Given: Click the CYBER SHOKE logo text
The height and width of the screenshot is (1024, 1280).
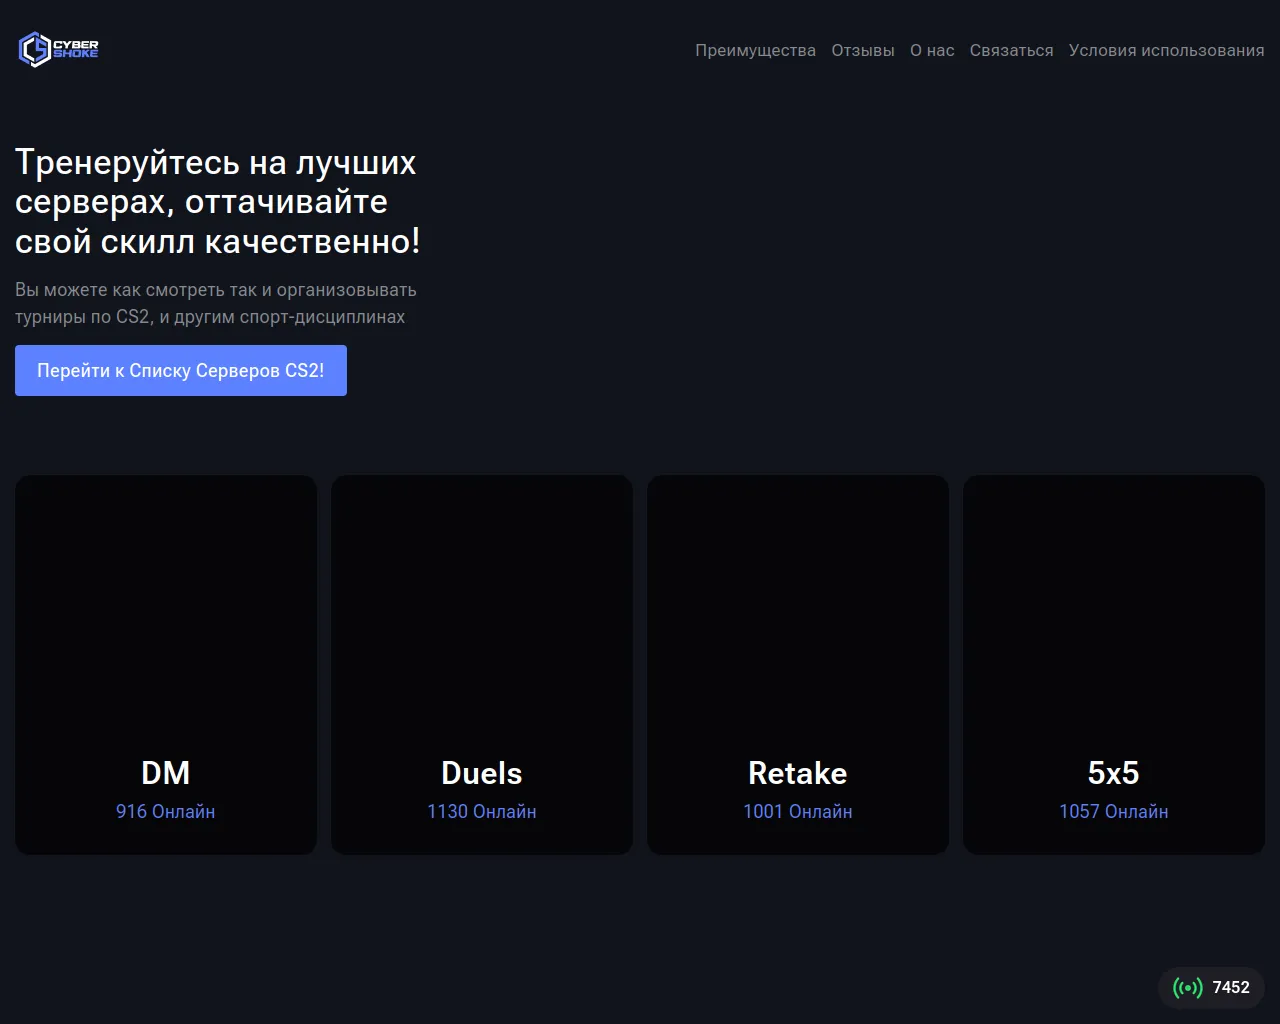Looking at the screenshot, I should (76, 49).
